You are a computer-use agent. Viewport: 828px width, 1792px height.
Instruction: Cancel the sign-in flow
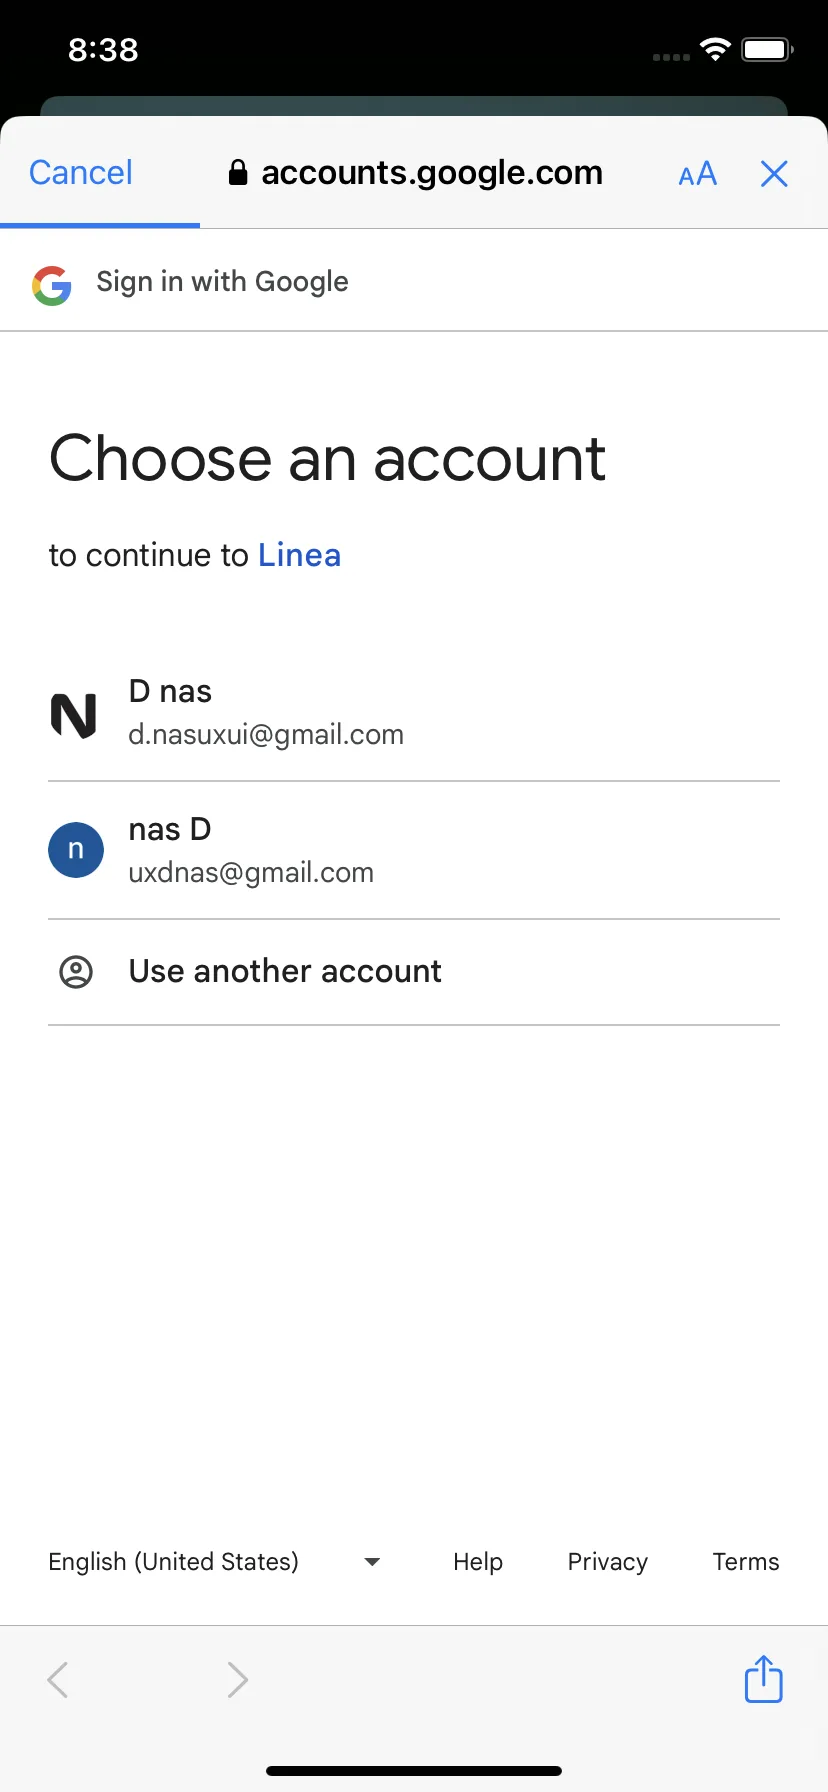pyautogui.click(x=81, y=173)
